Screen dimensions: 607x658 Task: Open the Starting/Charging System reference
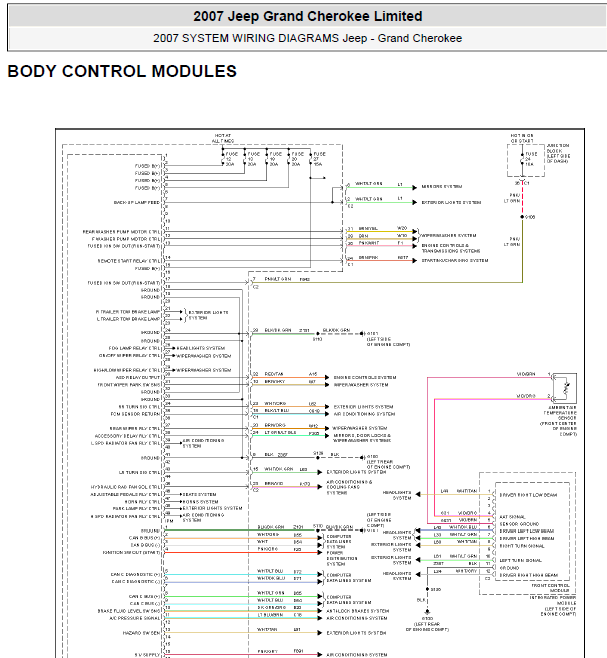tap(454, 260)
